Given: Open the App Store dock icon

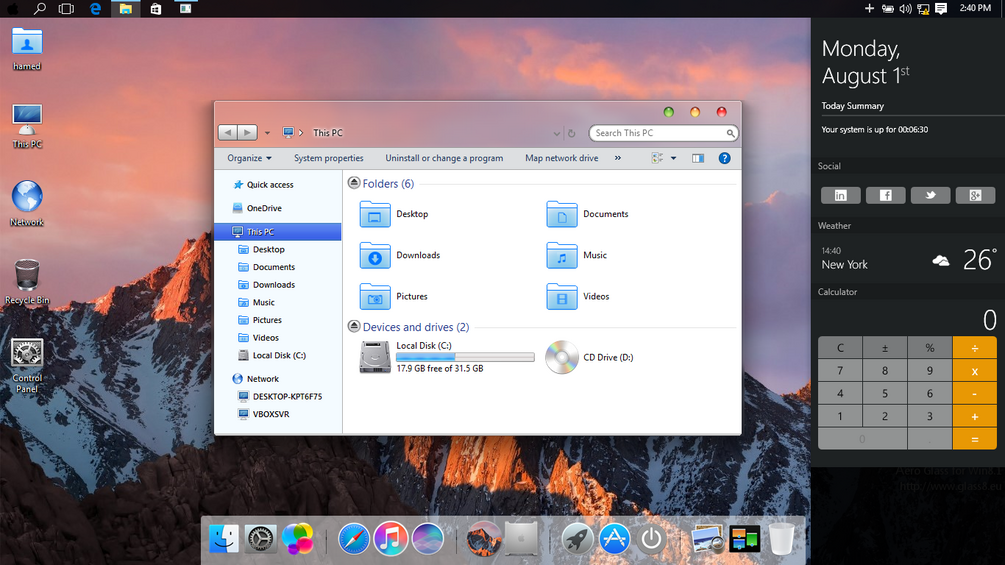Looking at the screenshot, I should (614, 539).
